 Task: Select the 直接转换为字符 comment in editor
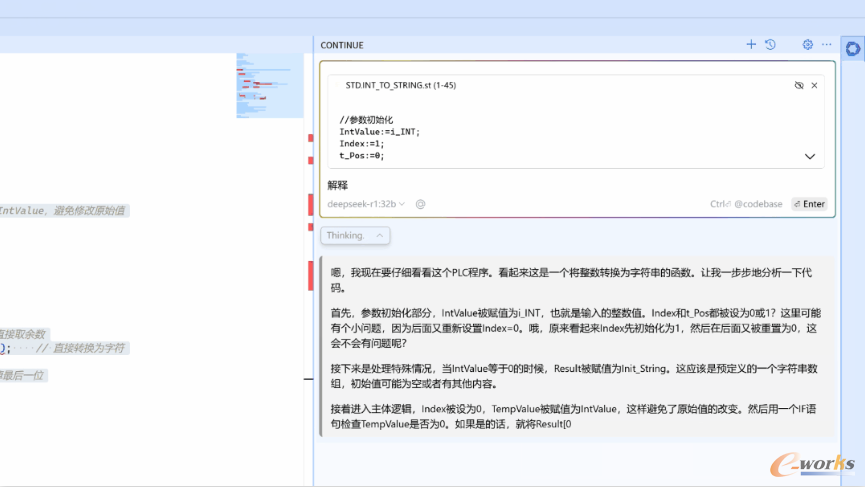pos(89,349)
